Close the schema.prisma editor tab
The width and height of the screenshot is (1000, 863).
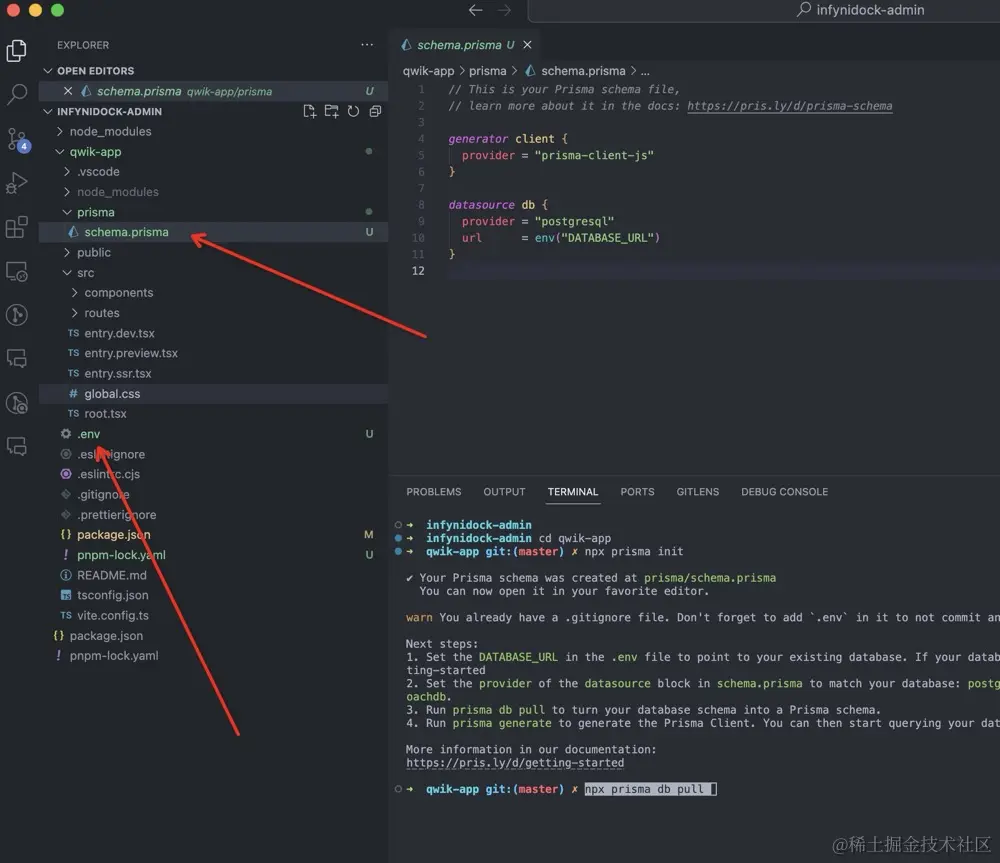pos(527,45)
